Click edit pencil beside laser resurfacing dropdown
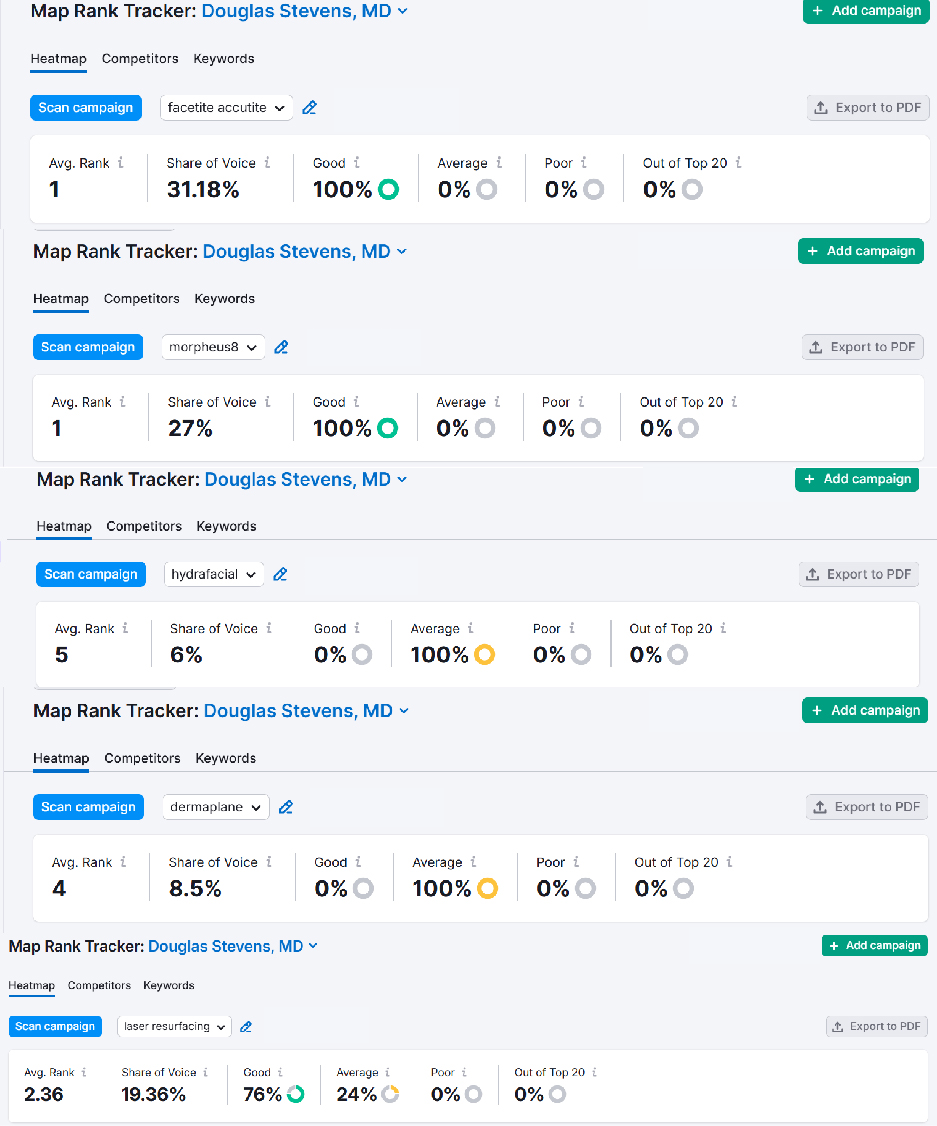 click(x=246, y=1027)
